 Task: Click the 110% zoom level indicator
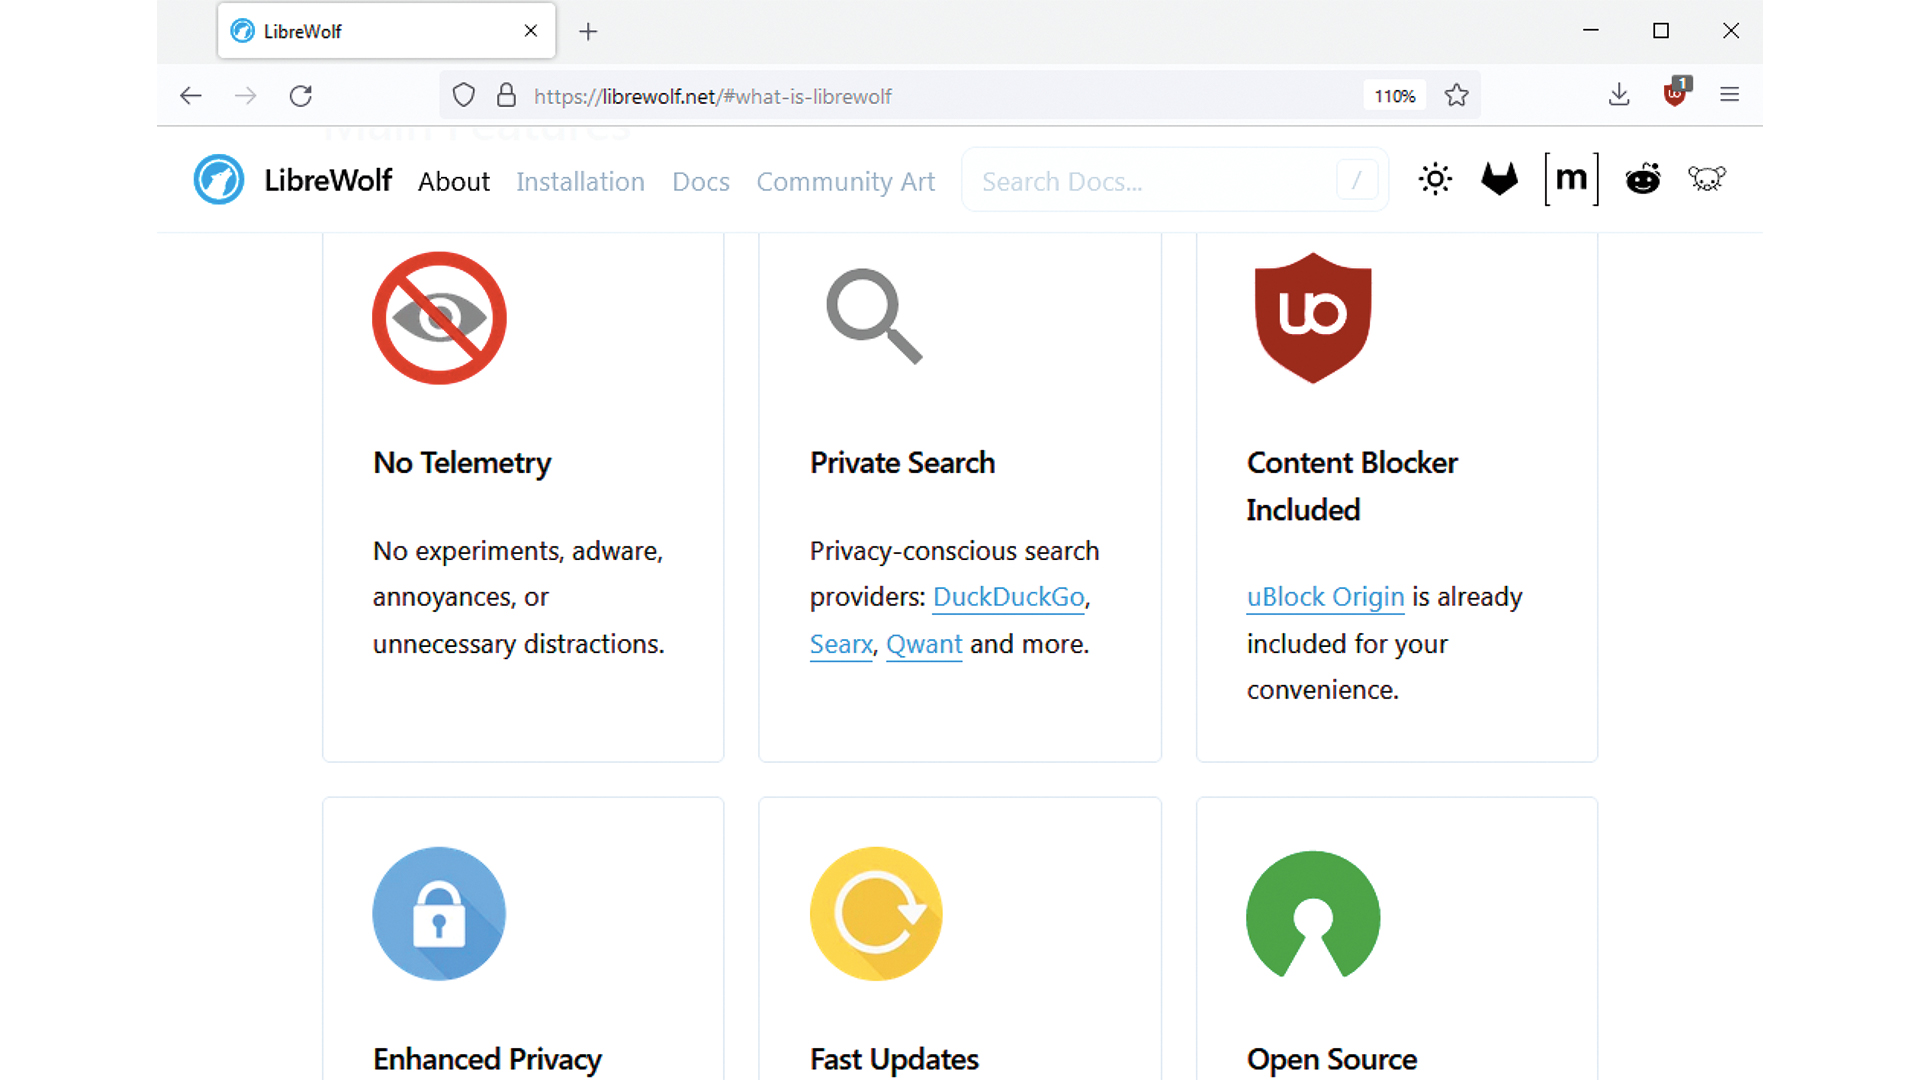[1394, 96]
